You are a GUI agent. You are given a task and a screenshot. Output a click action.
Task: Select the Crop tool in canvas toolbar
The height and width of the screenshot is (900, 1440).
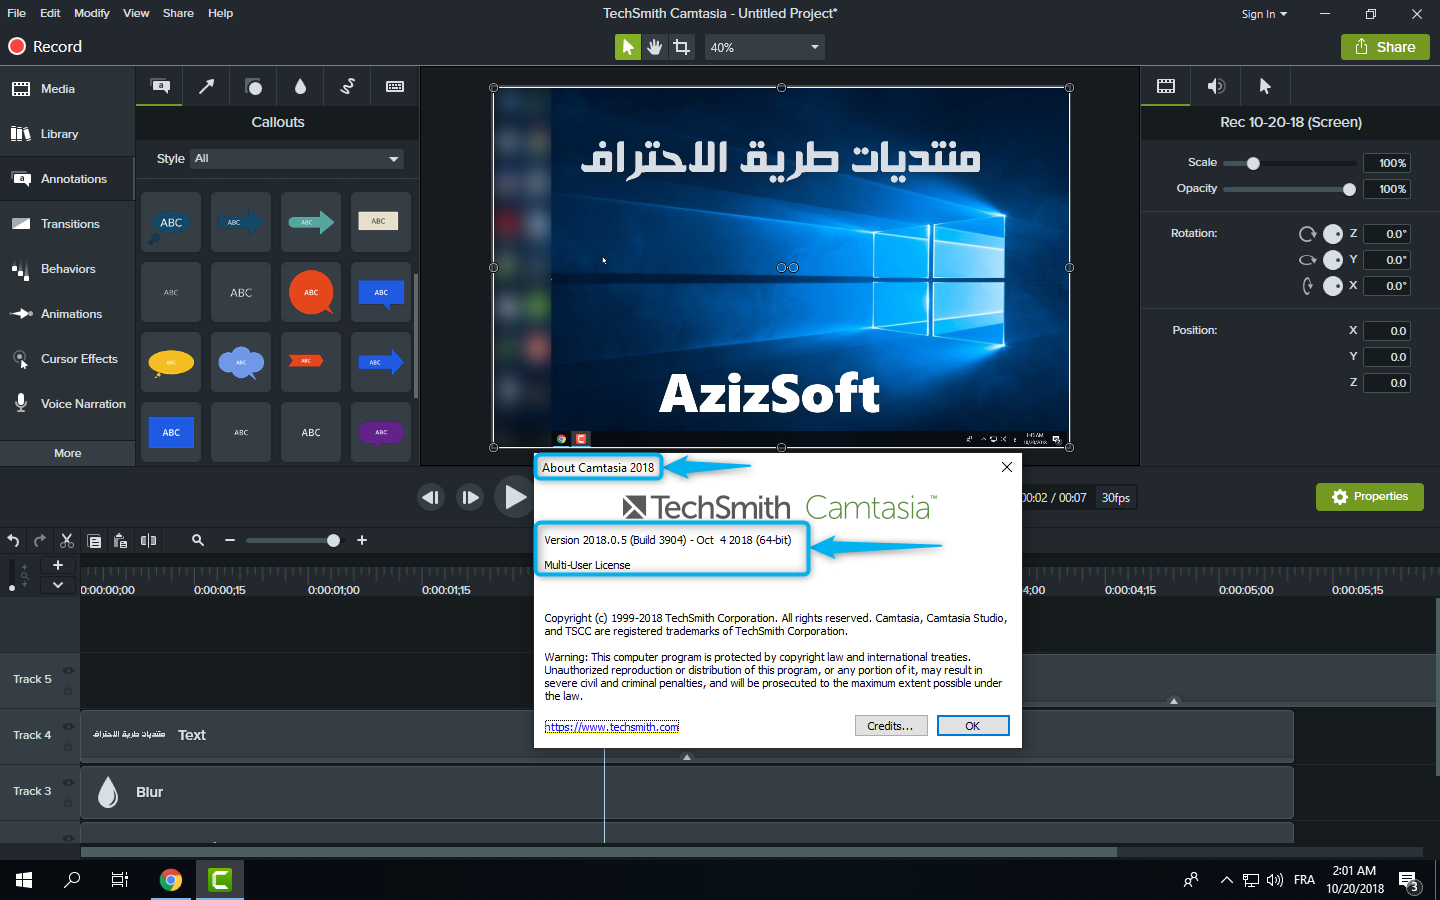[682, 47]
